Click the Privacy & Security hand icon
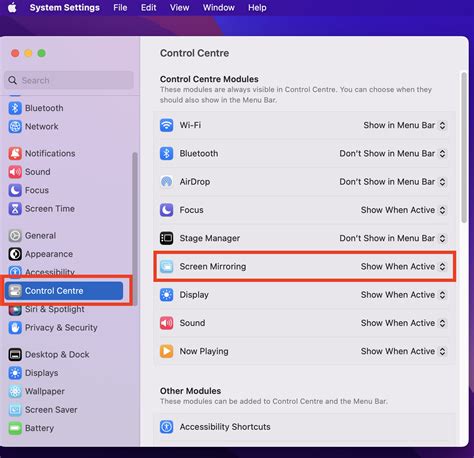The image size is (474, 458). point(15,328)
